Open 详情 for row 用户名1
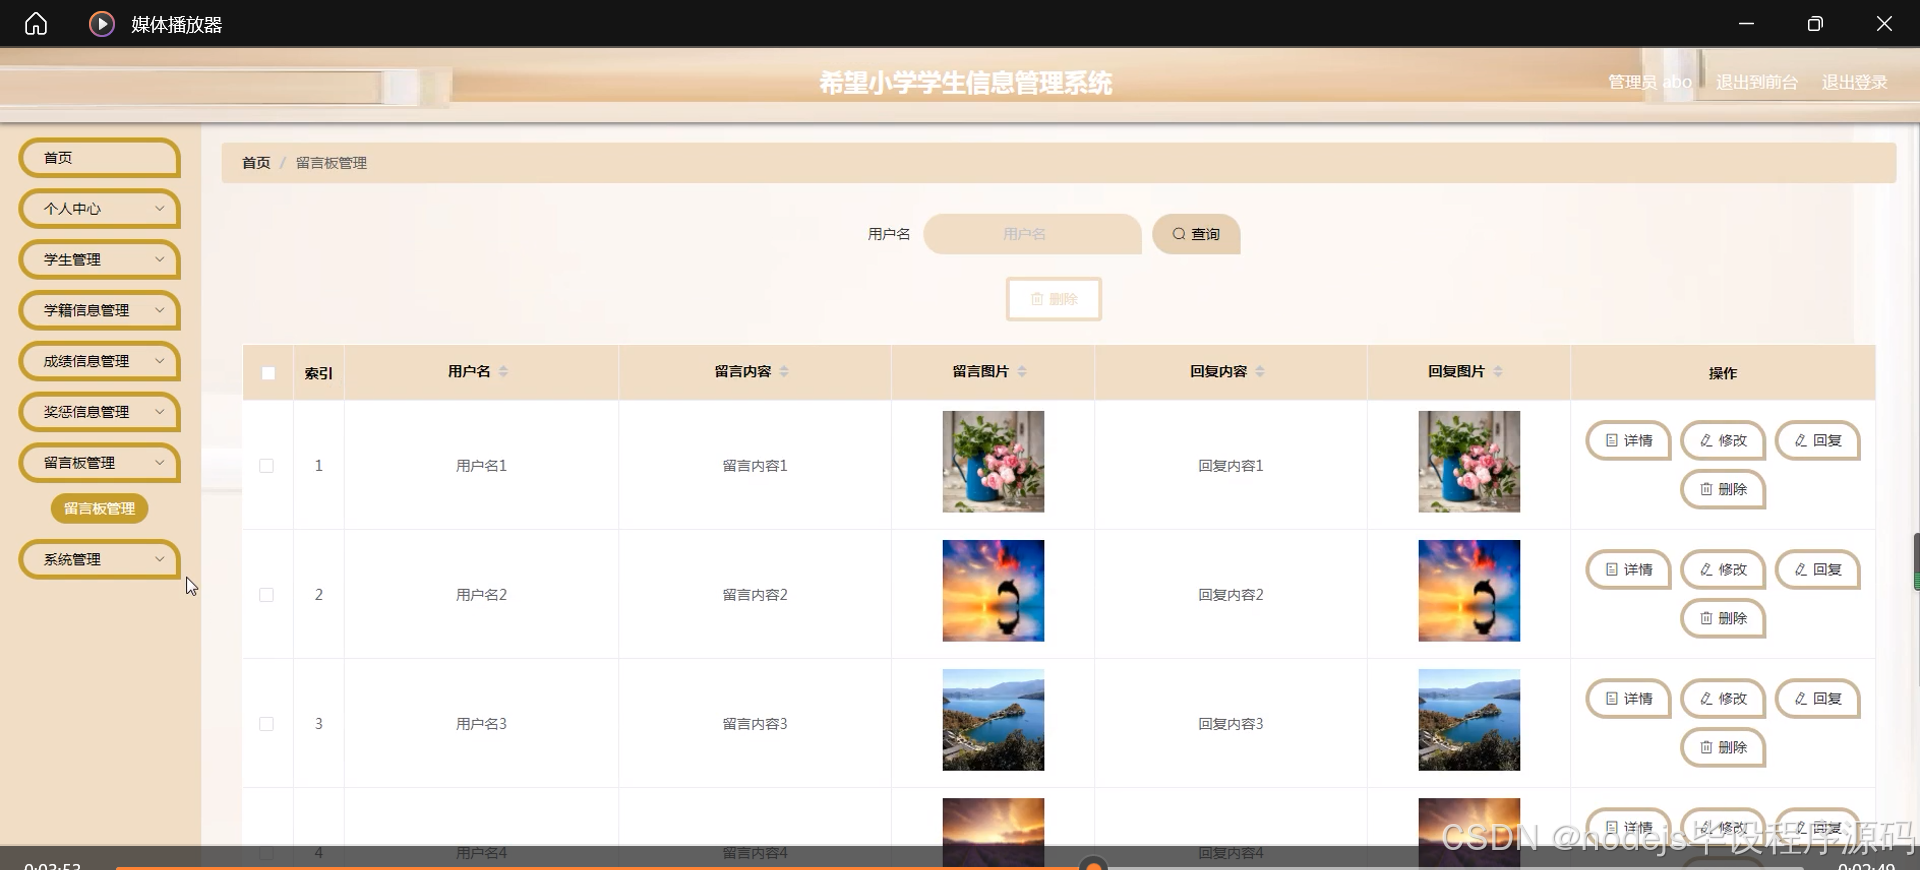Screen dimensions: 1920x870 coord(1628,440)
